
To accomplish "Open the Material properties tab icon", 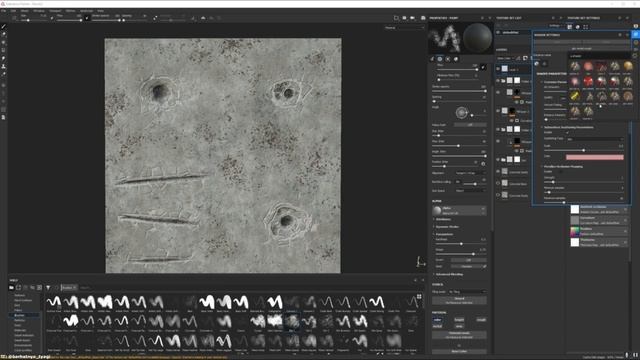I will pos(456,59).
